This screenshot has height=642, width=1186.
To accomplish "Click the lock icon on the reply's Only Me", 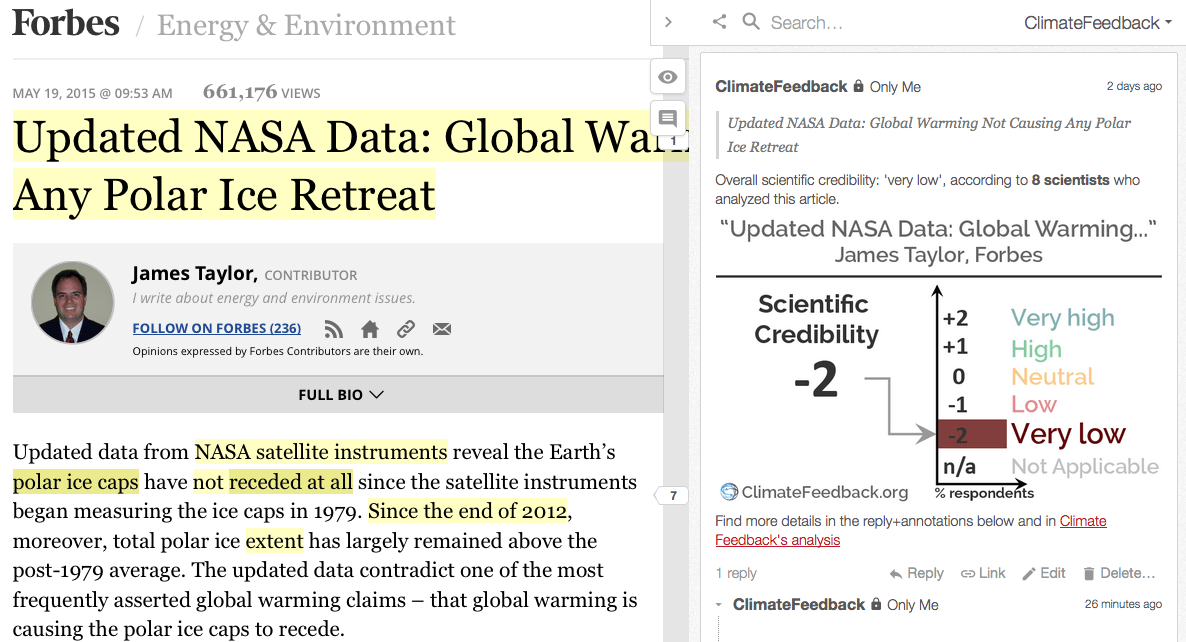I will (876, 604).
